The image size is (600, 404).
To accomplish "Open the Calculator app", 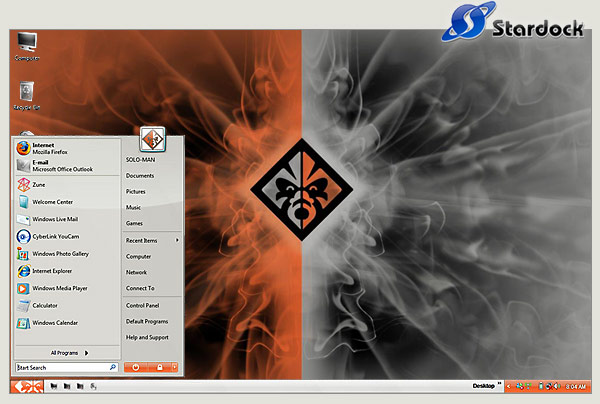I will 44,305.
